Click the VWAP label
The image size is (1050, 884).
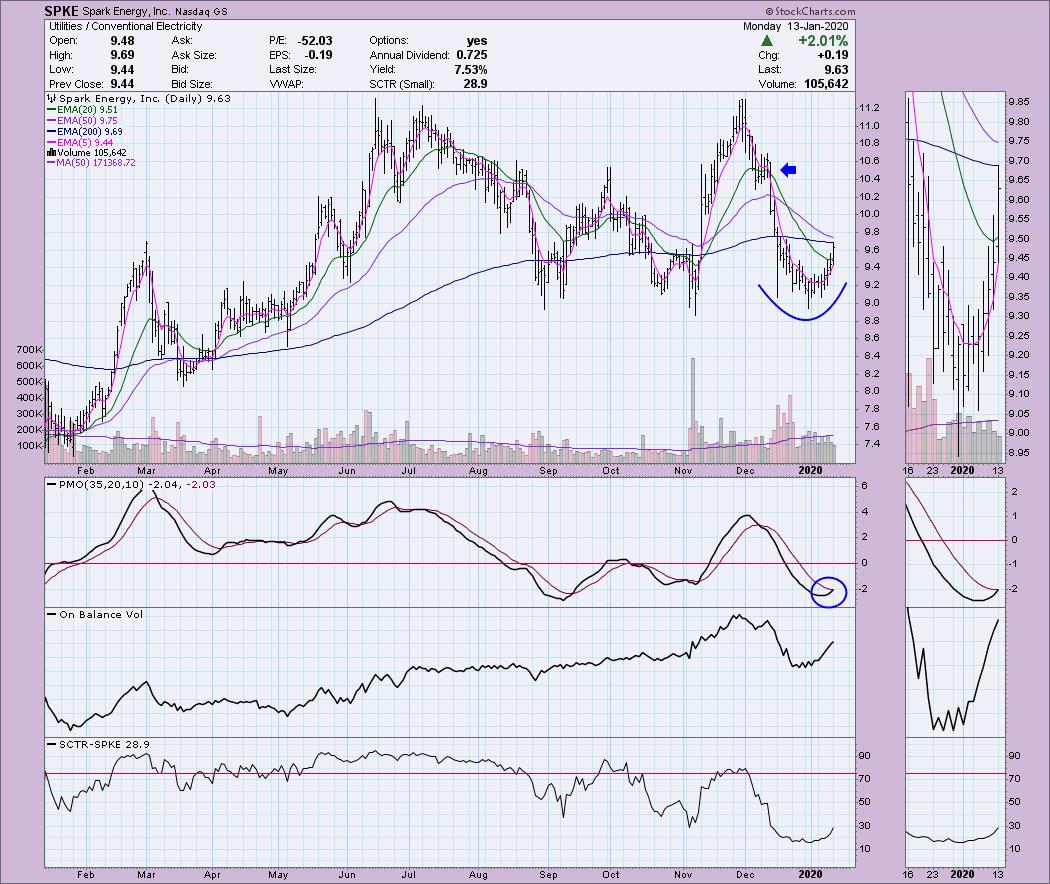[x=286, y=84]
